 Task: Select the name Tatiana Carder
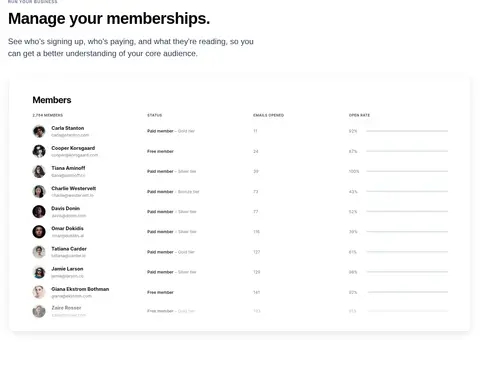point(69,249)
